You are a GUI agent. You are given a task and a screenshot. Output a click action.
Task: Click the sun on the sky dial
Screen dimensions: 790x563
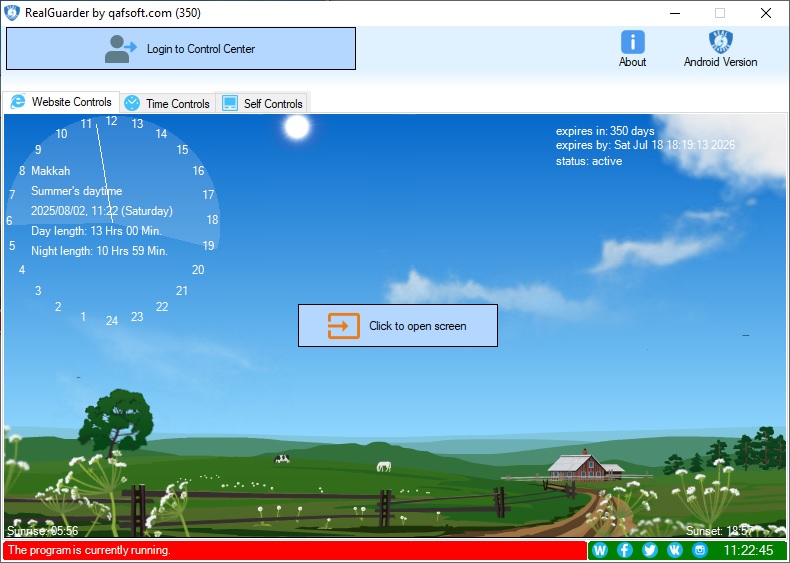(297, 127)
